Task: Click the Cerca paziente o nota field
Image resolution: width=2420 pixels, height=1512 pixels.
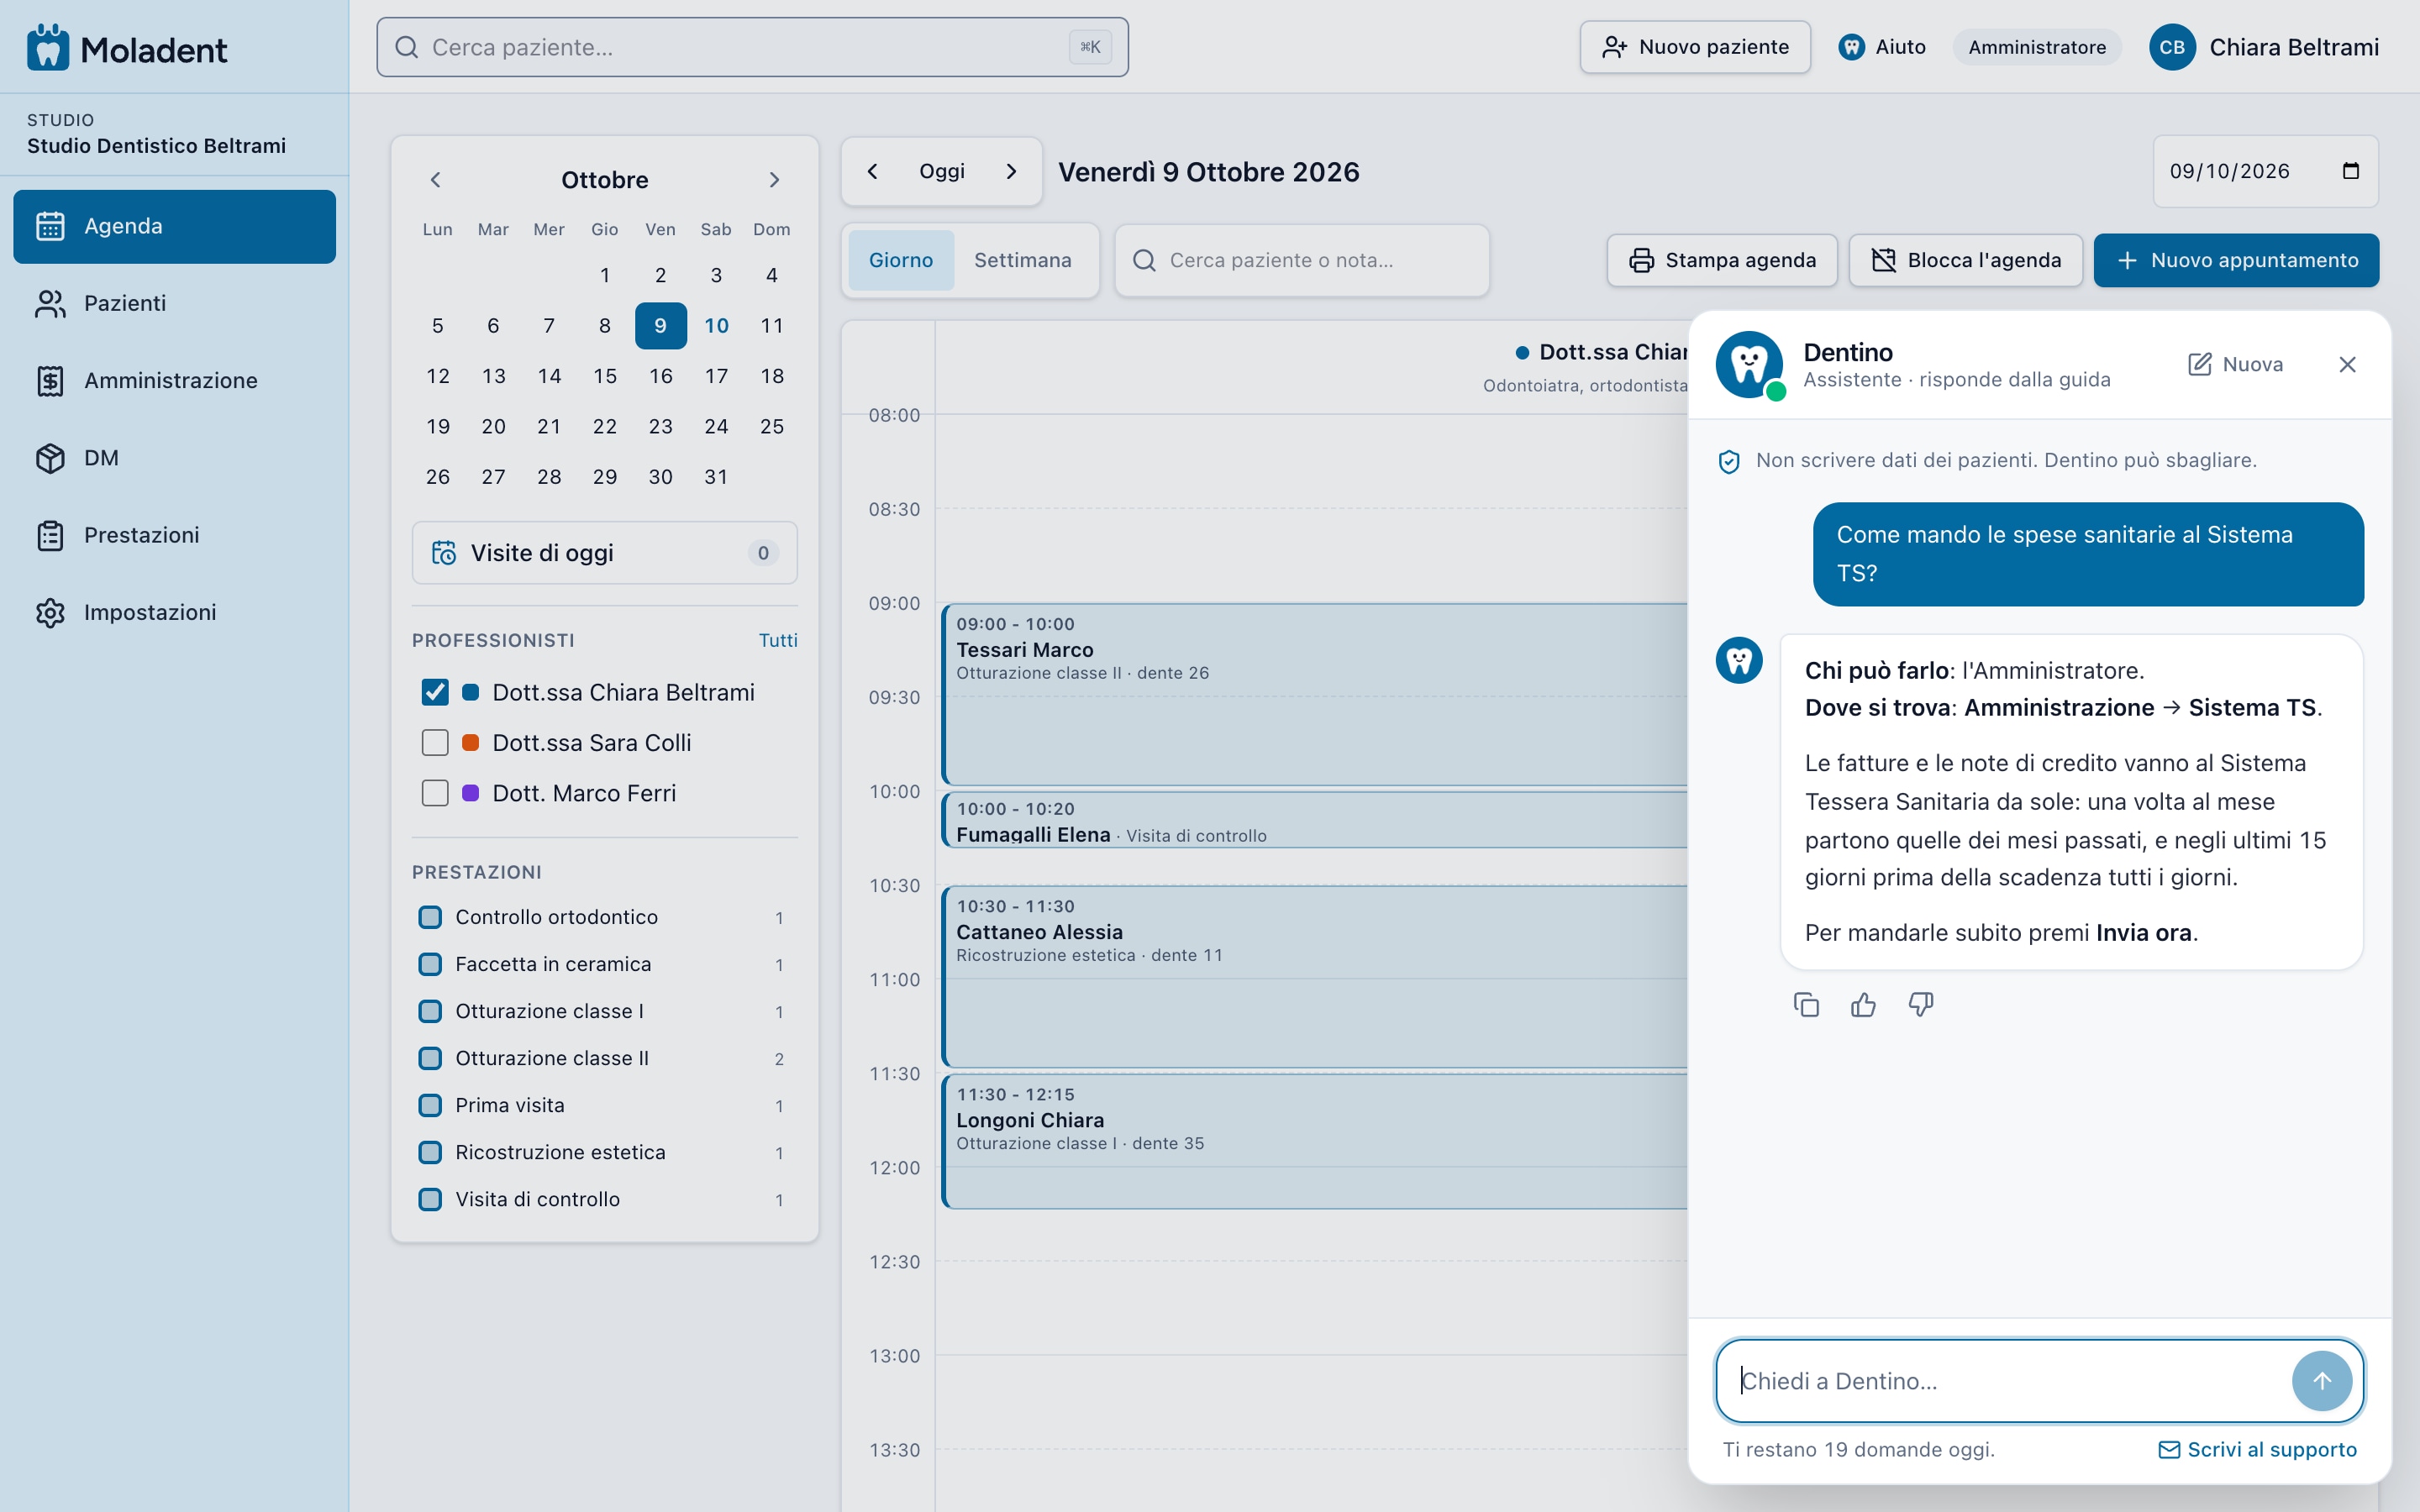Action: (1302, 260)
